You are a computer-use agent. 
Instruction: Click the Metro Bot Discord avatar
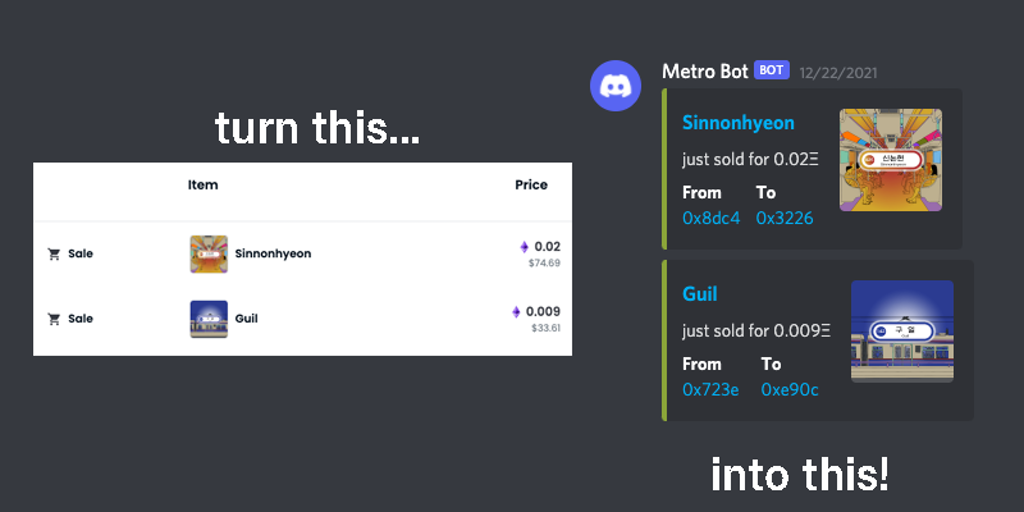tap(616, 86)
